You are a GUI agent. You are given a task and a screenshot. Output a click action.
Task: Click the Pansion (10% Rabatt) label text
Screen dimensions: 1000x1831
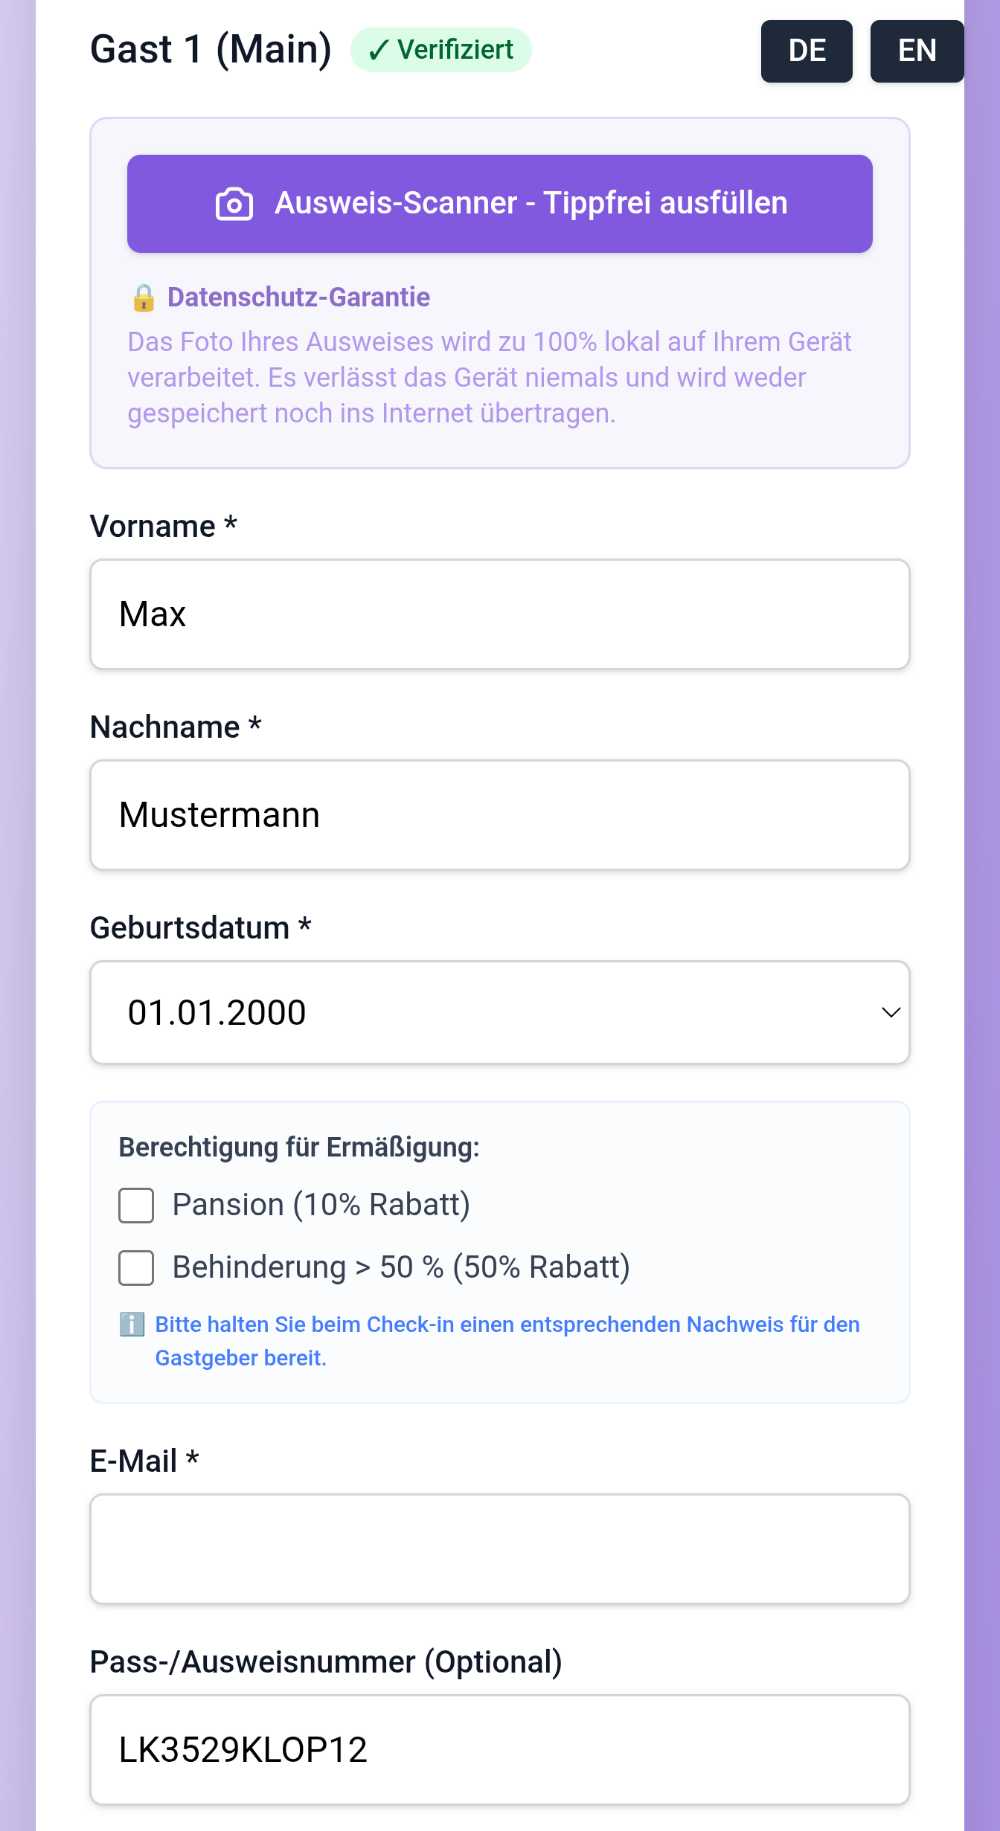pyautogui.click(x=321, y=1205)
